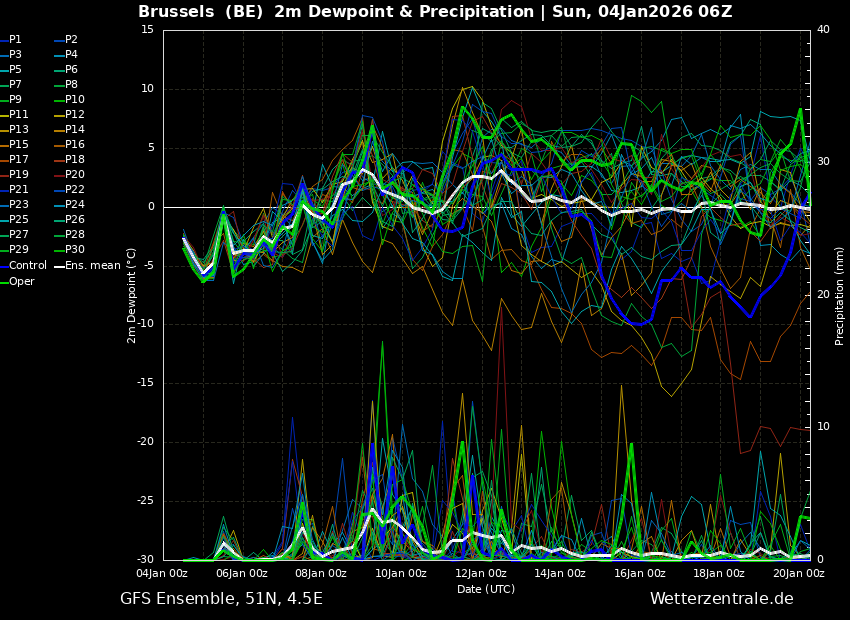Click the 40 precipitation axis value

pyautogui.click(x=823, y=30)
